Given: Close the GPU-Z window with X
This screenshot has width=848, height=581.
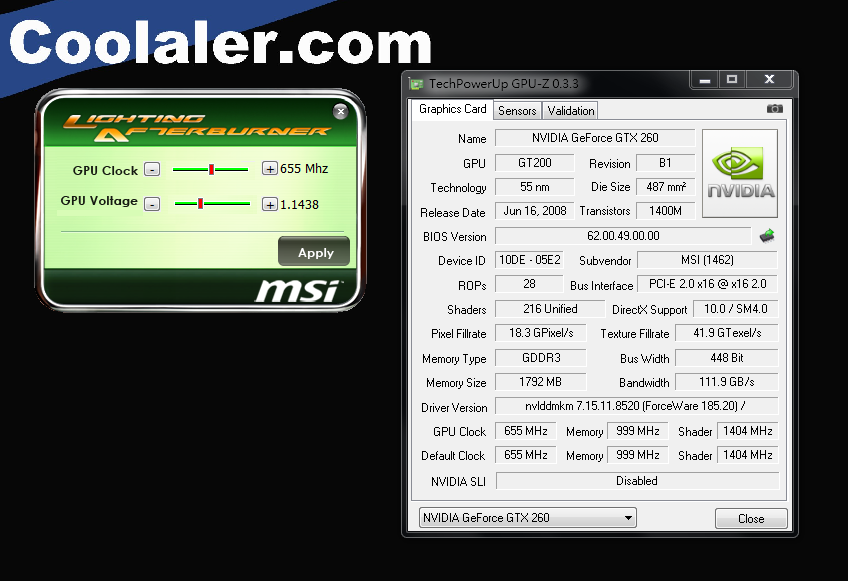Looking at the screenshot, I should coord(769,80).
